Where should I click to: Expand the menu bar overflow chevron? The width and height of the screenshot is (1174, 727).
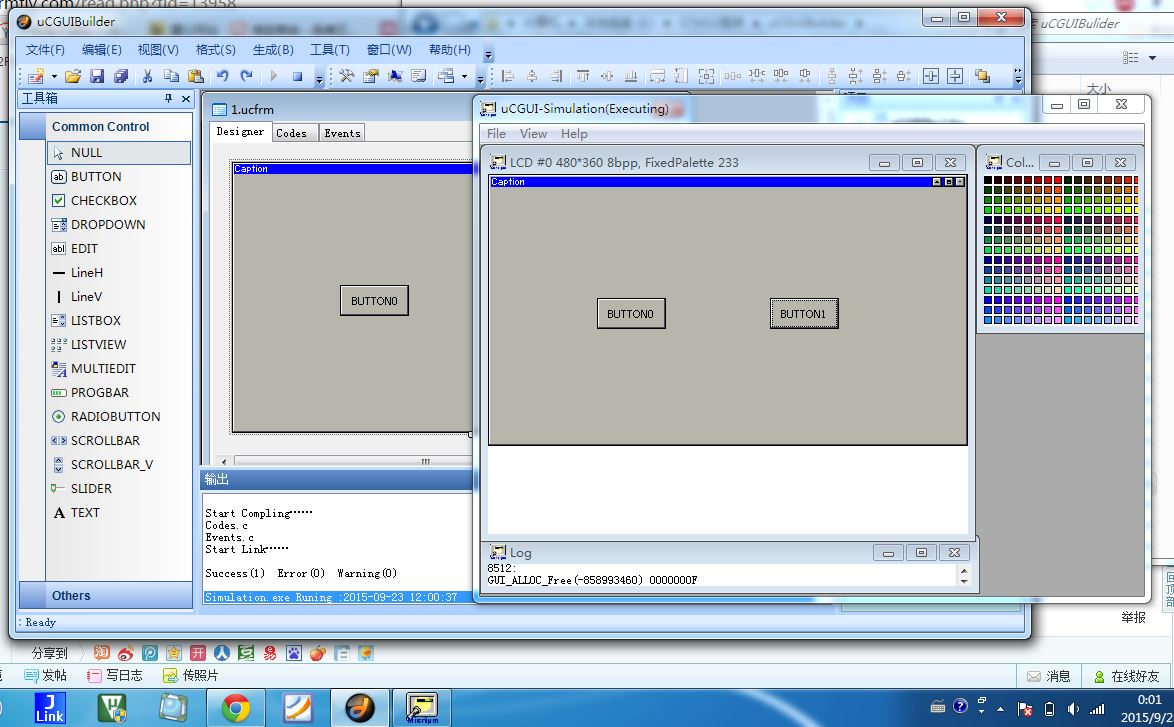click(x=488, y=54)
